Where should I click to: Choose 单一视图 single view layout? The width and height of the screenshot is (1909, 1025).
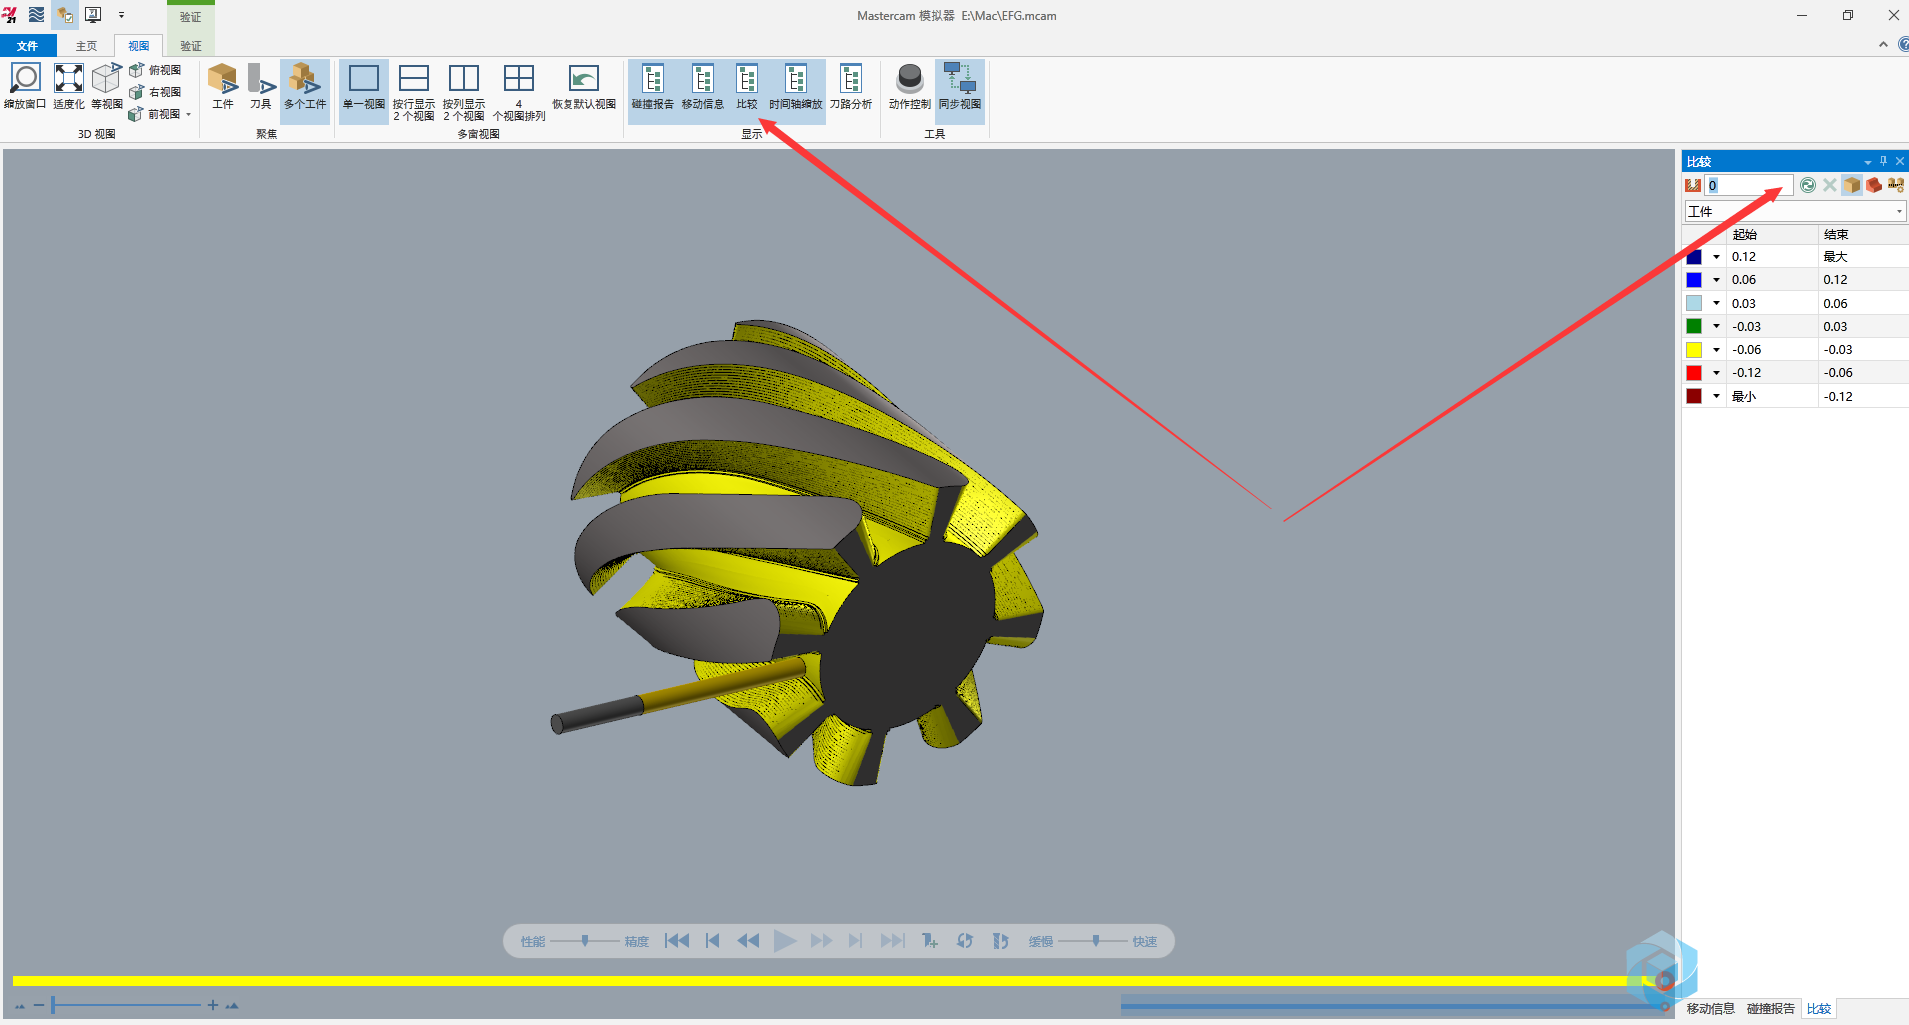coord(364,92)
